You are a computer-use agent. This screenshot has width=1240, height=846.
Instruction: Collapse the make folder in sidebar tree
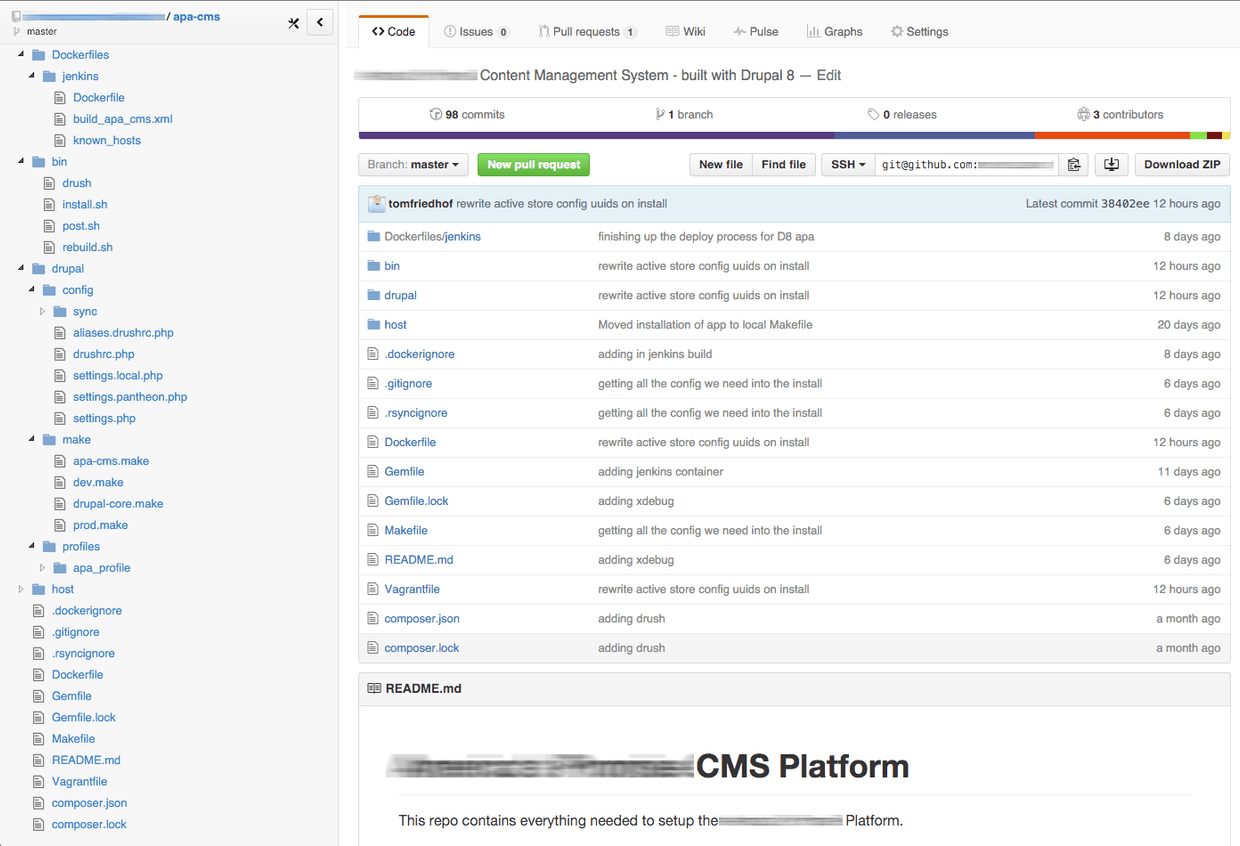point(32,440)
